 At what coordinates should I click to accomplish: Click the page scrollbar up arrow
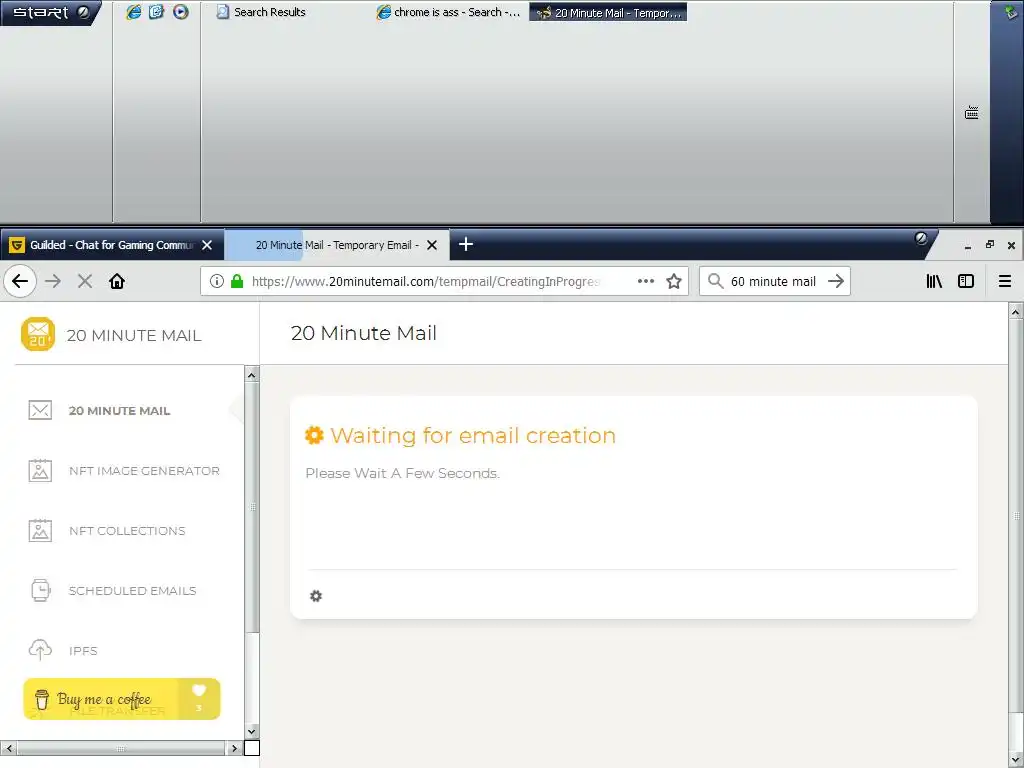click(x=1016, y=312)
